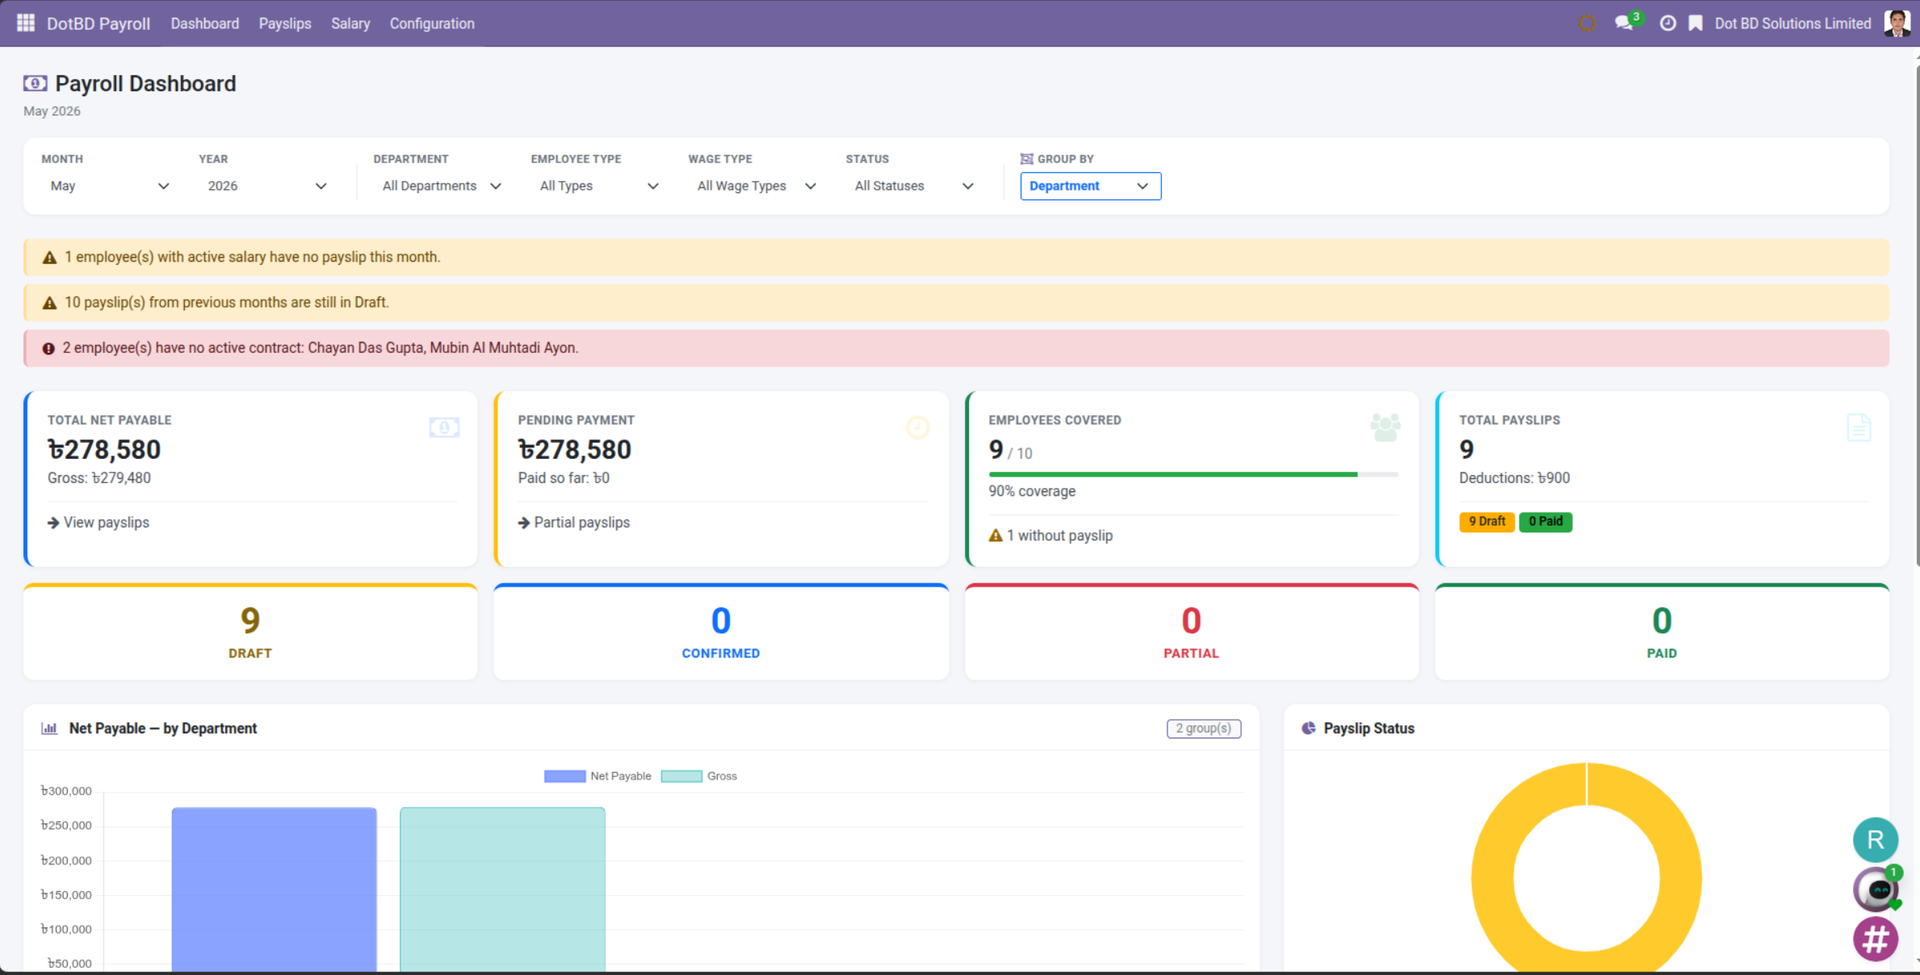1920x975 pixels.
Task: Click the Group By icon in the filter bar
Action: coord(1026,159)
